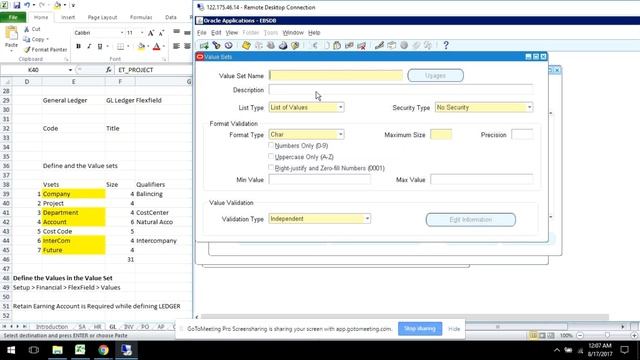Open Chrome from the taskbar
This screenshot has height=360, width=640.
click(103, 350)
